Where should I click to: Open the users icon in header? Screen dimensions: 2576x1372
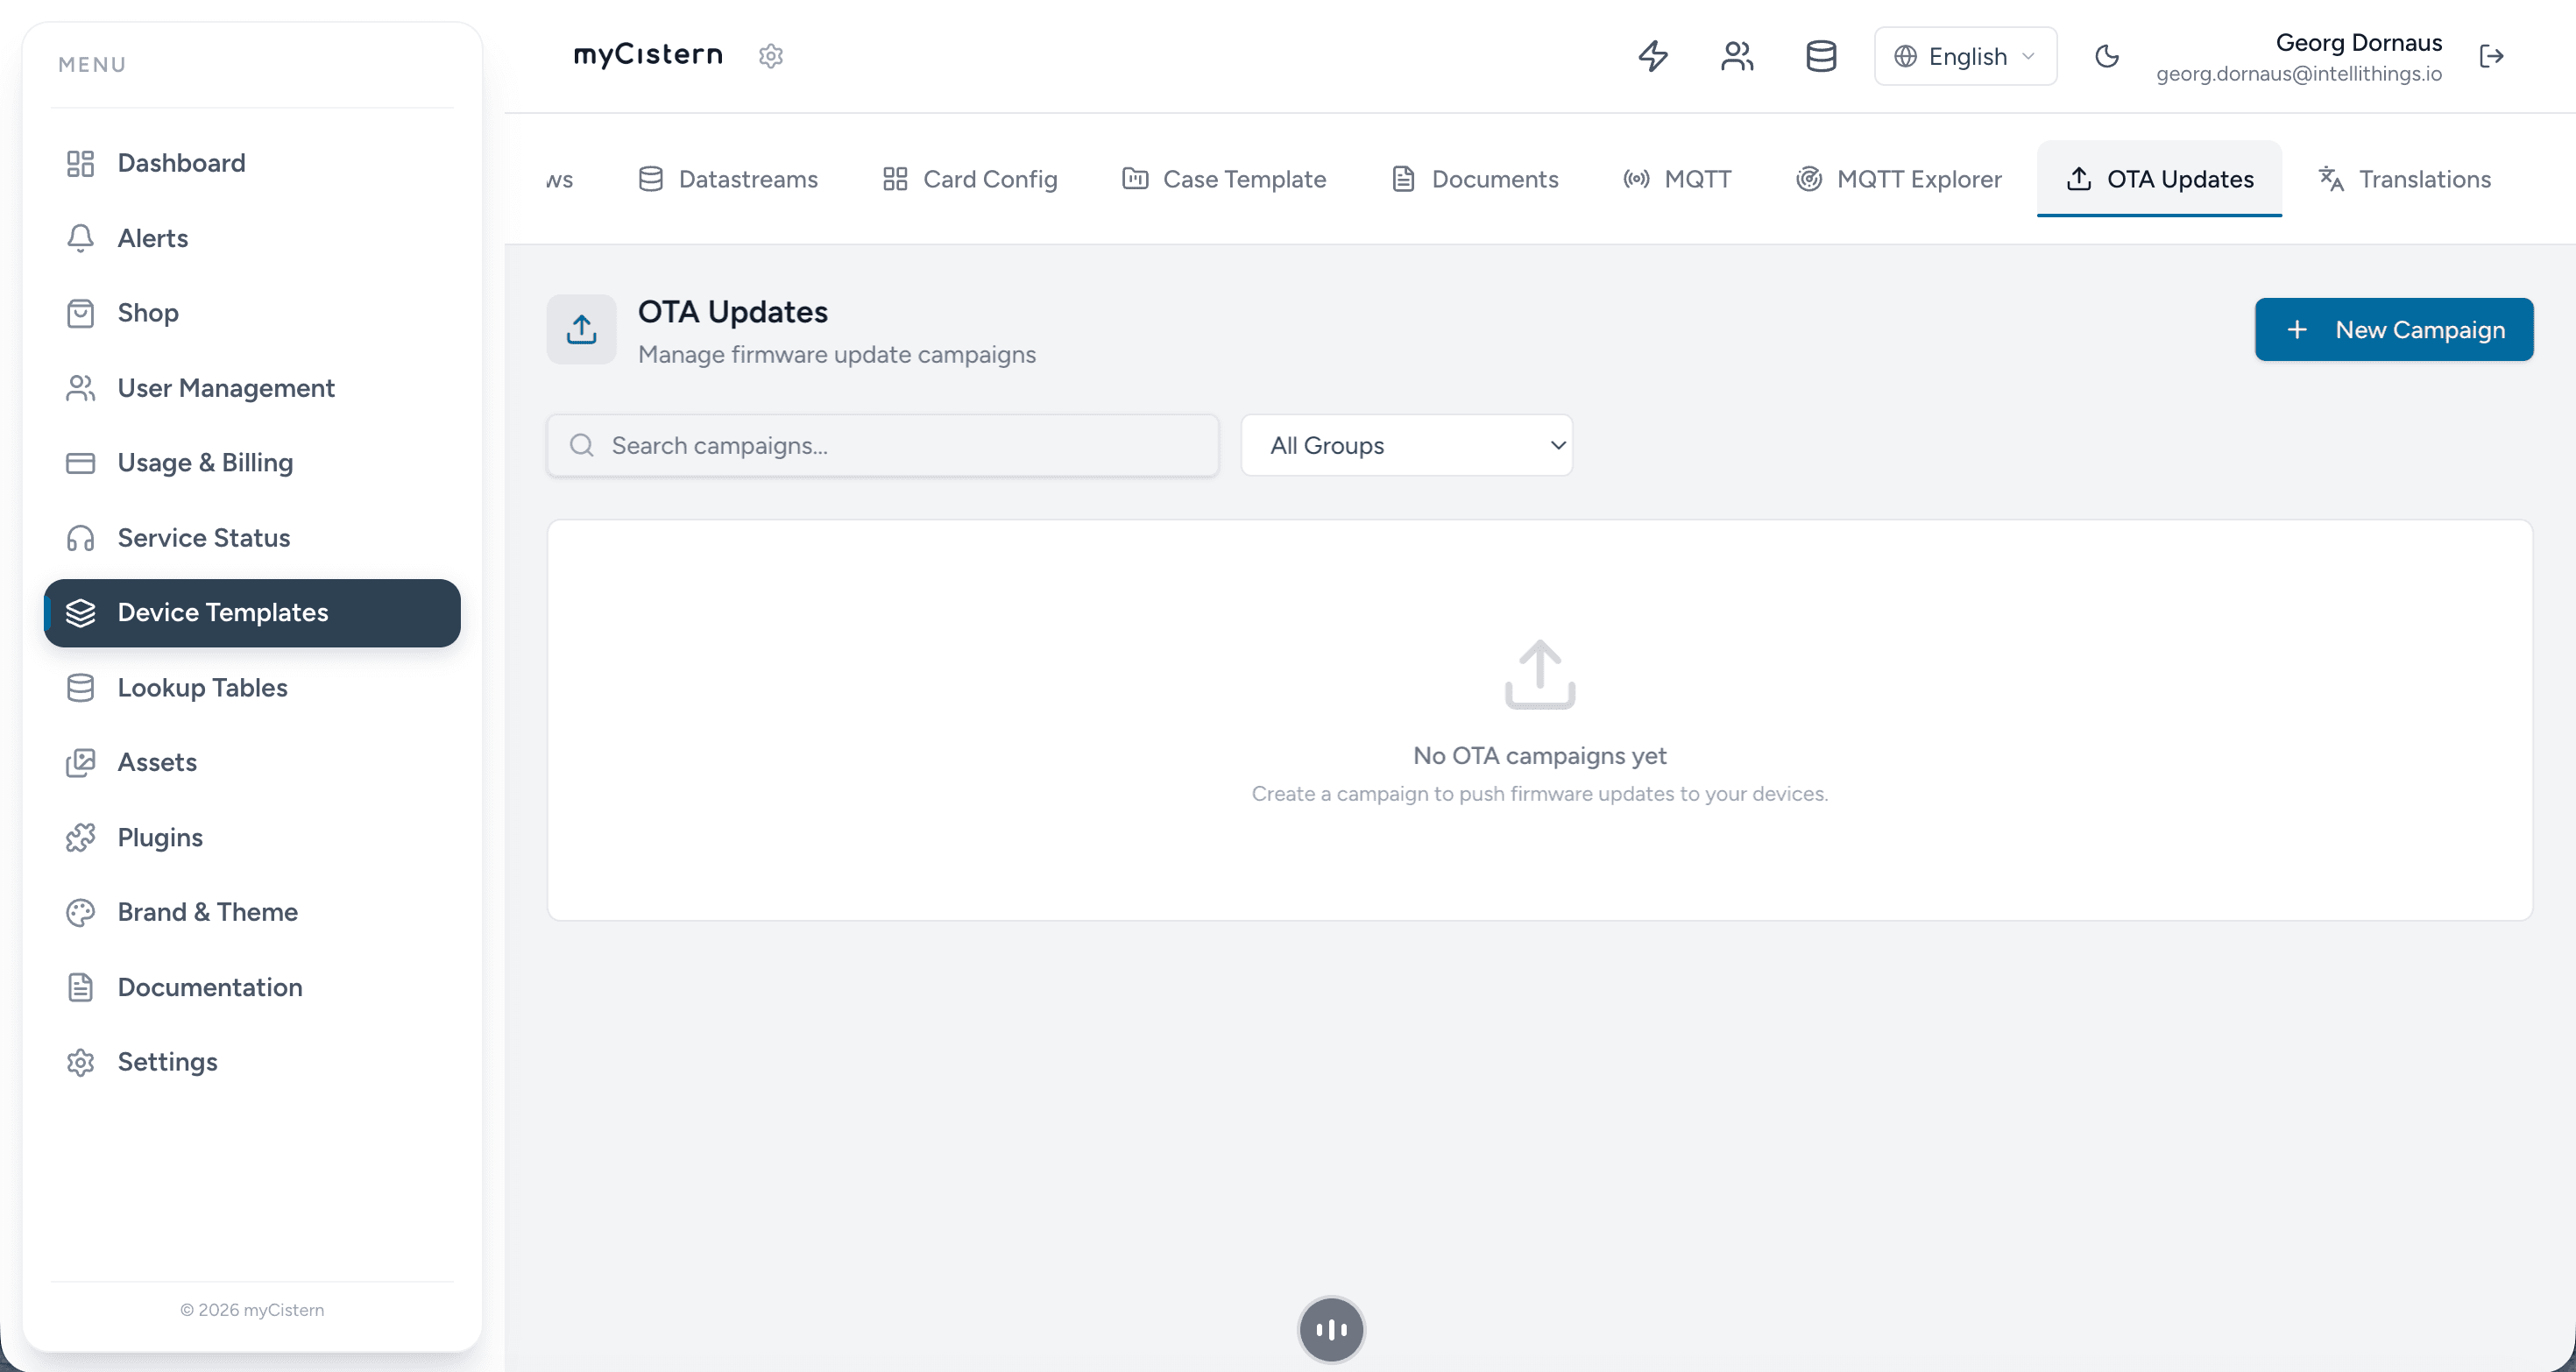[x=1737, y=56]
